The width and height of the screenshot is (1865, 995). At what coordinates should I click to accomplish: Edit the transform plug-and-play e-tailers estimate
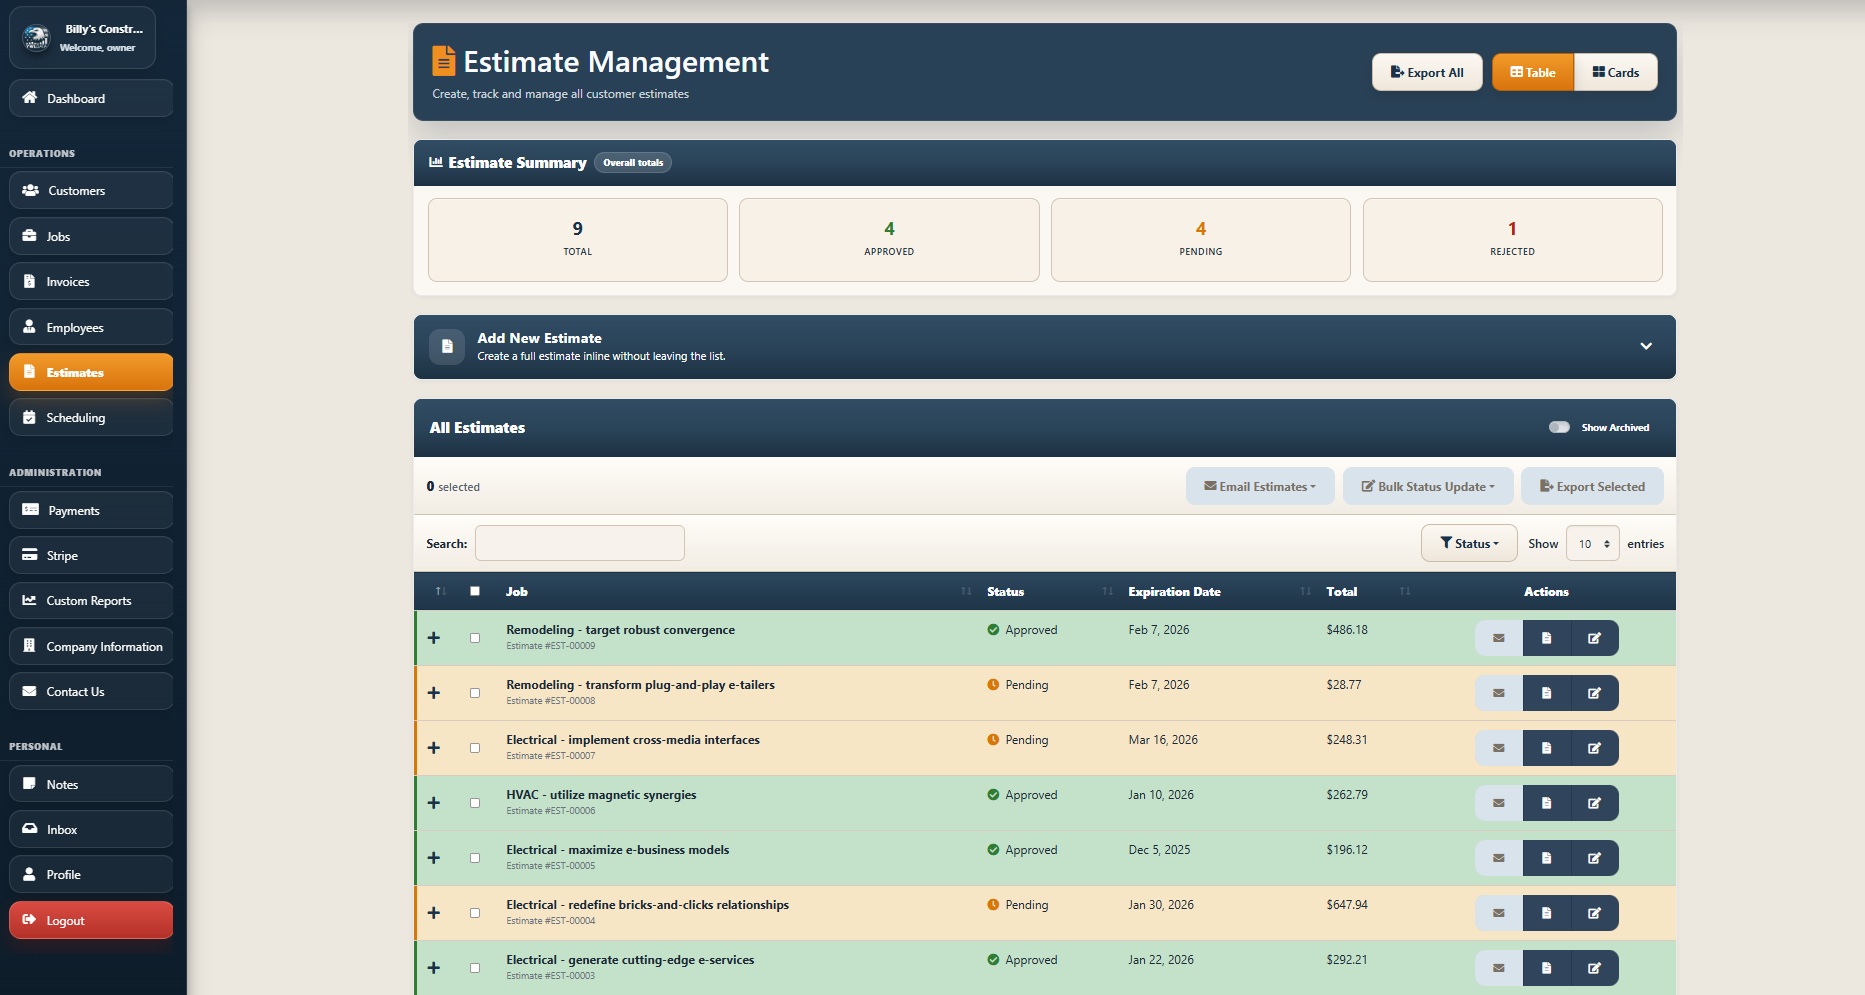click(x=1594, y=693)
